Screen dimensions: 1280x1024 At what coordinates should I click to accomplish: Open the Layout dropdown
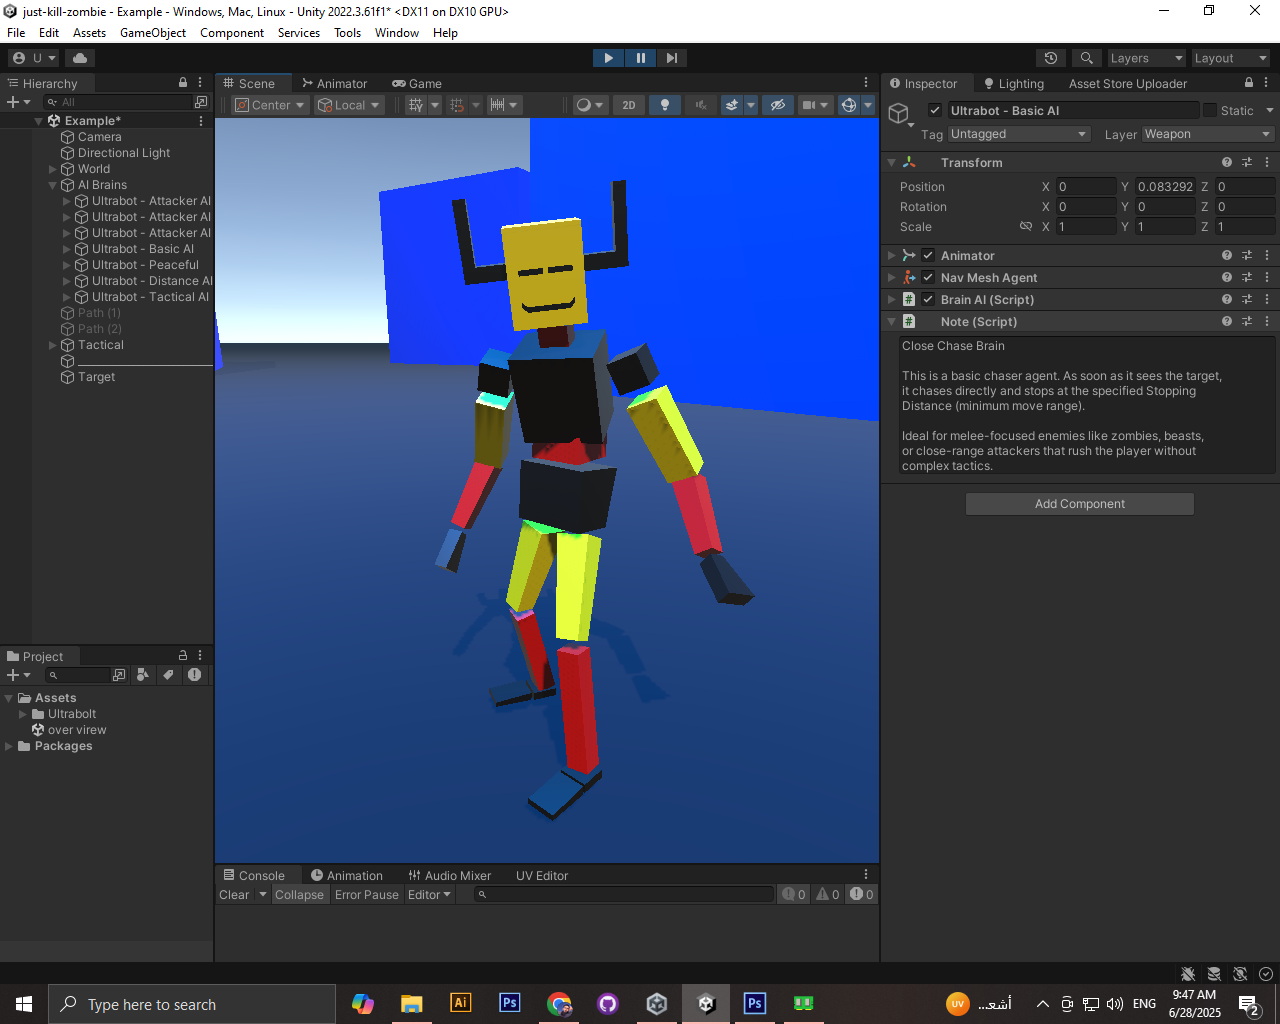1230,58
